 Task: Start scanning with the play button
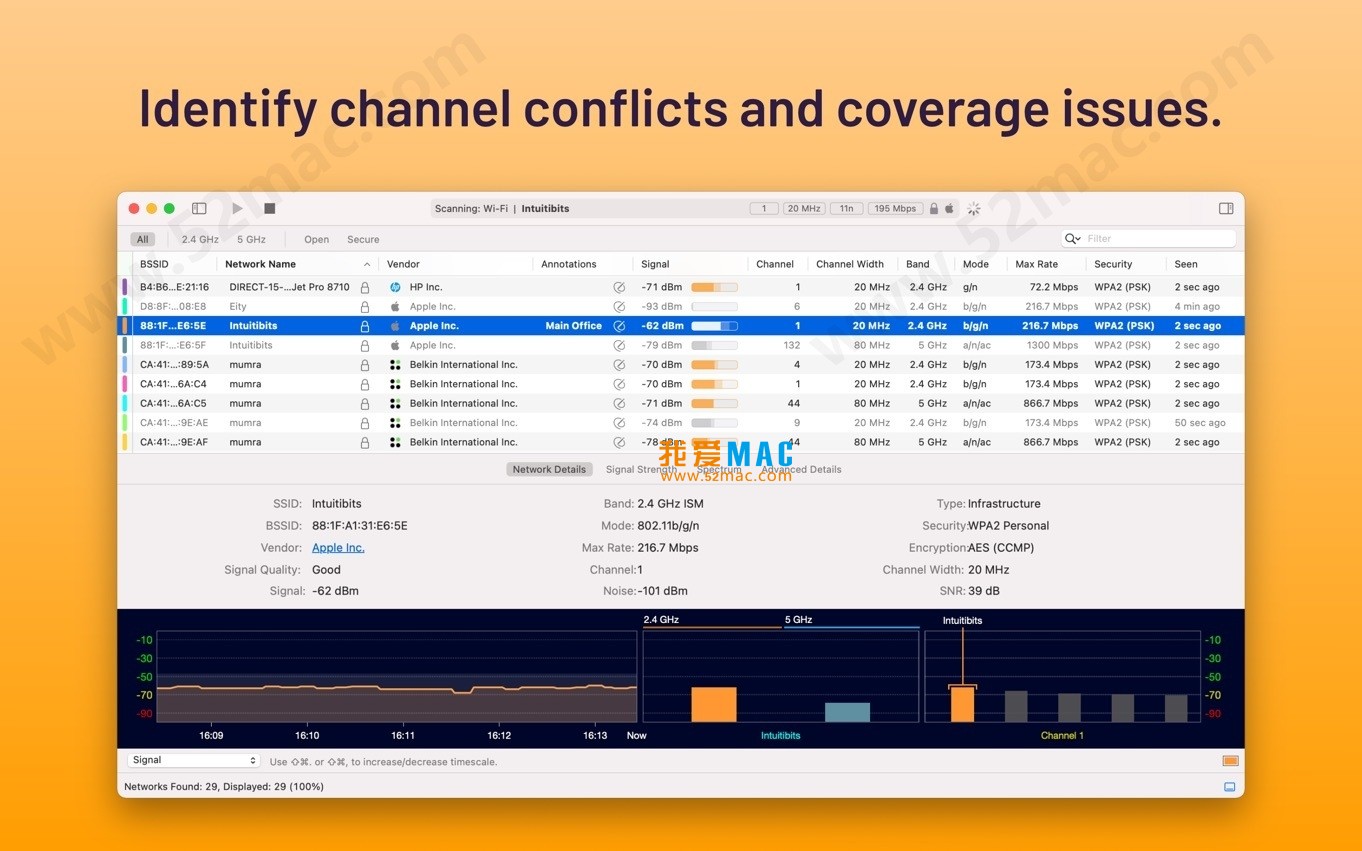click(237, 208)
